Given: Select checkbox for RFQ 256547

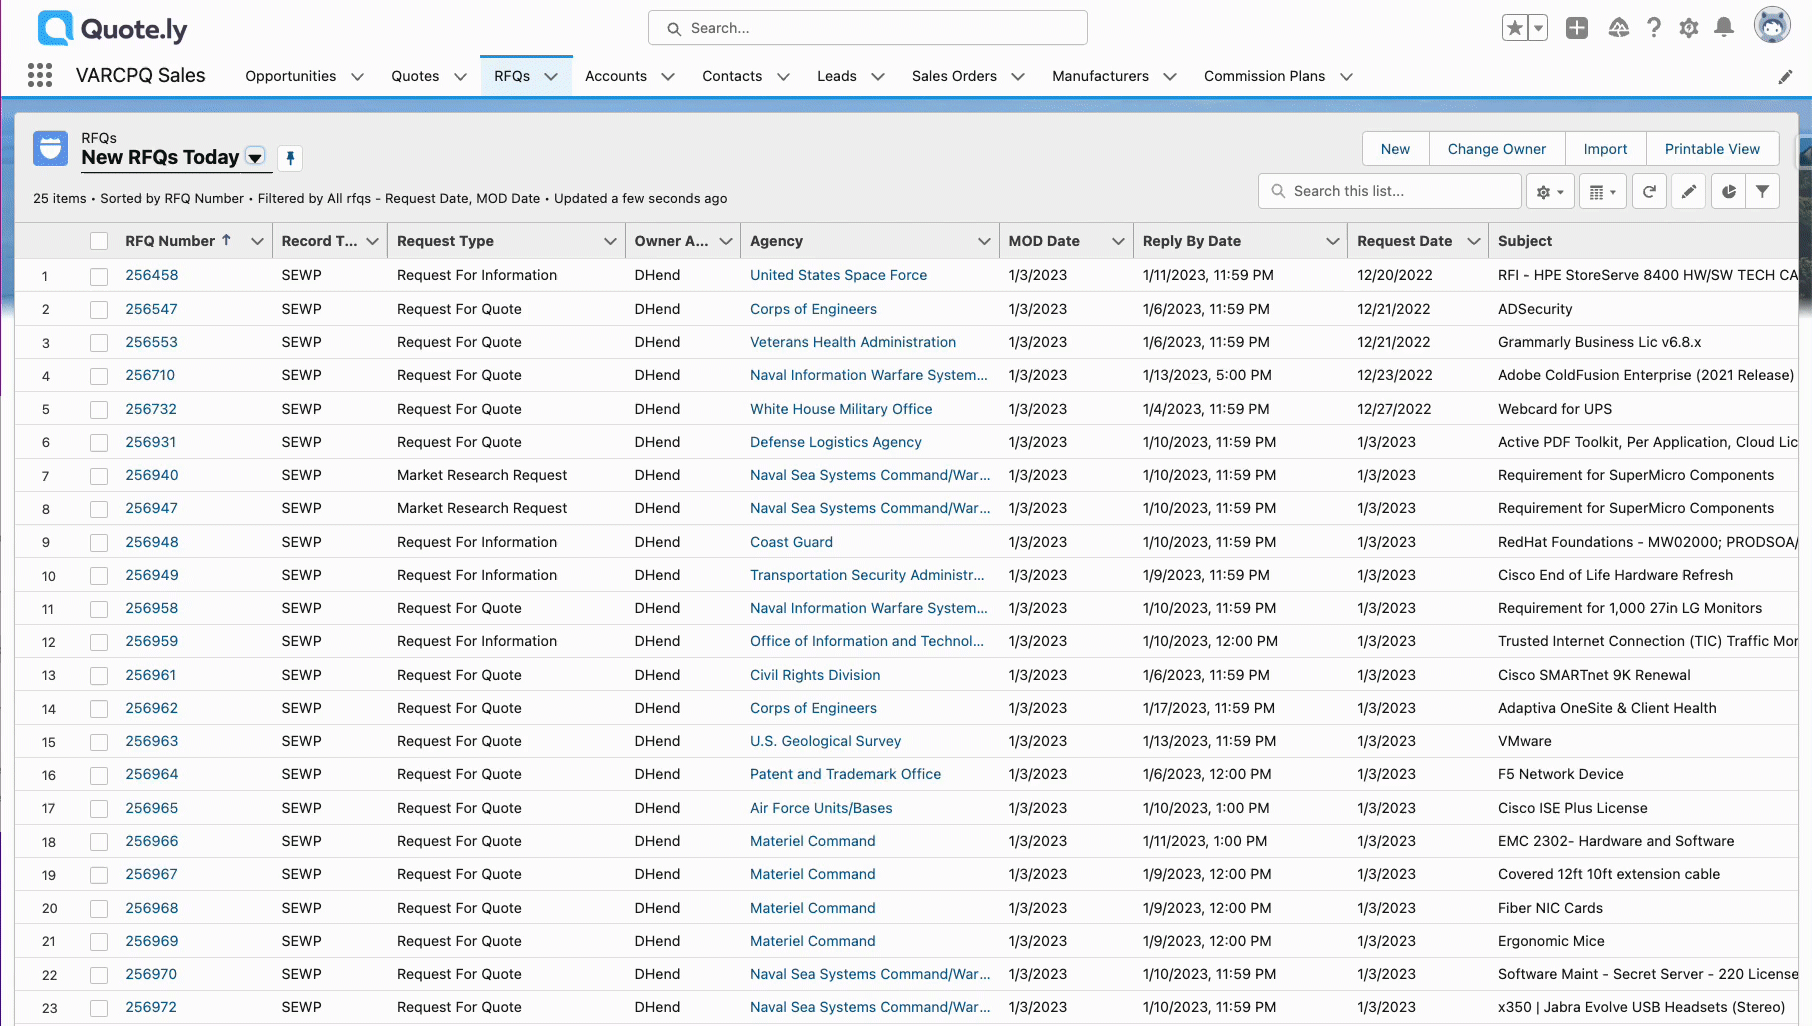Looking at the screenshot, I should 99,310.
